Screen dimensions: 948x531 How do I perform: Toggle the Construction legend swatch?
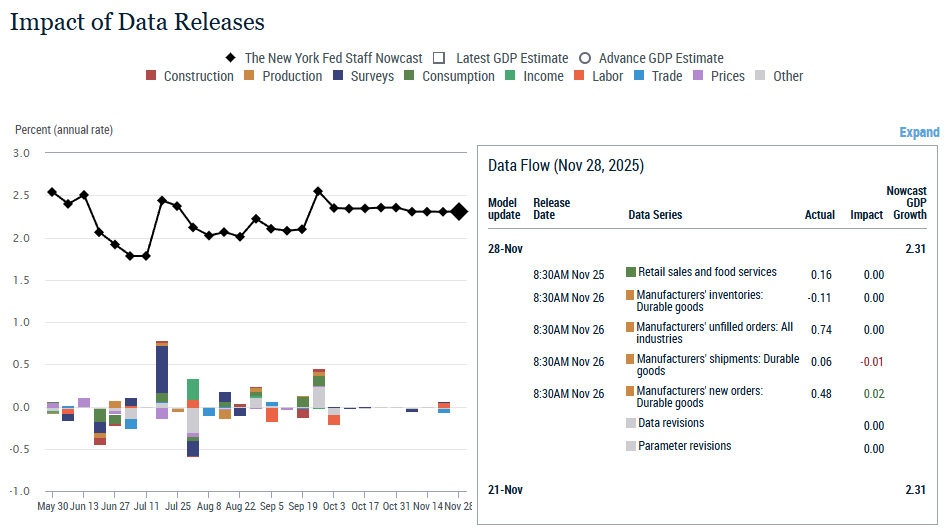(x=152, y=76)
